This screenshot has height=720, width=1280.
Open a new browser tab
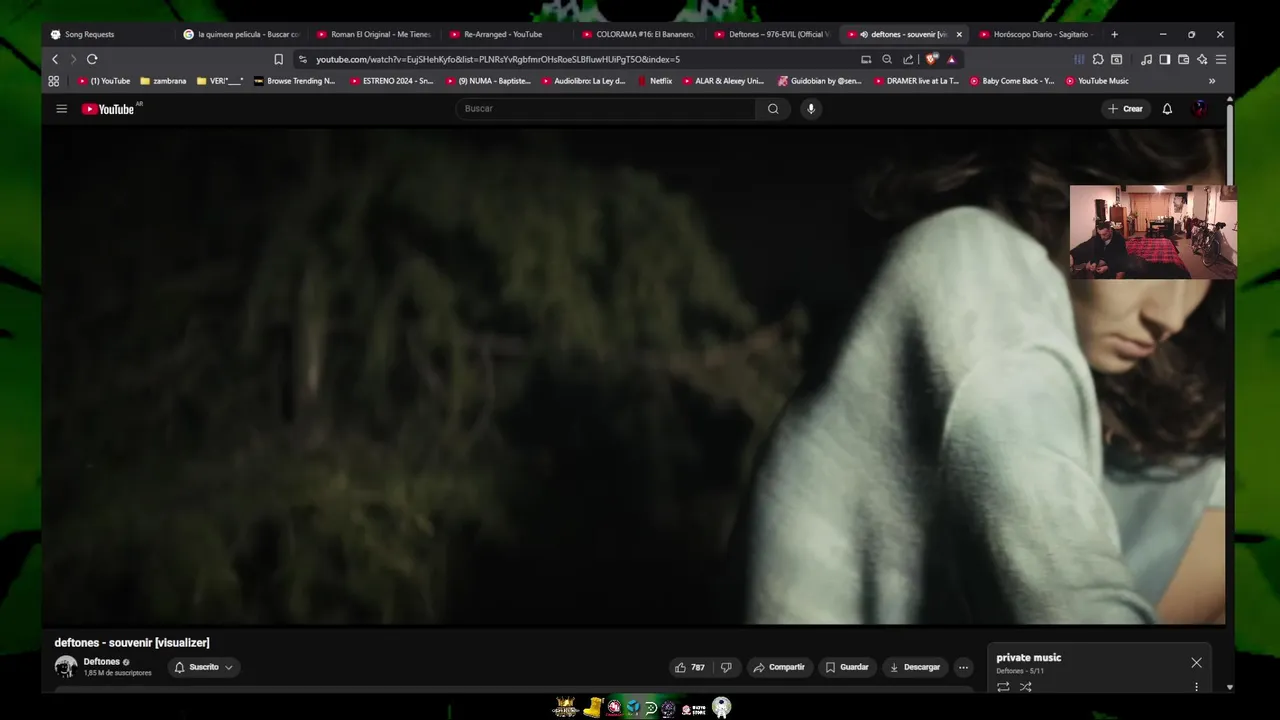1114,34
